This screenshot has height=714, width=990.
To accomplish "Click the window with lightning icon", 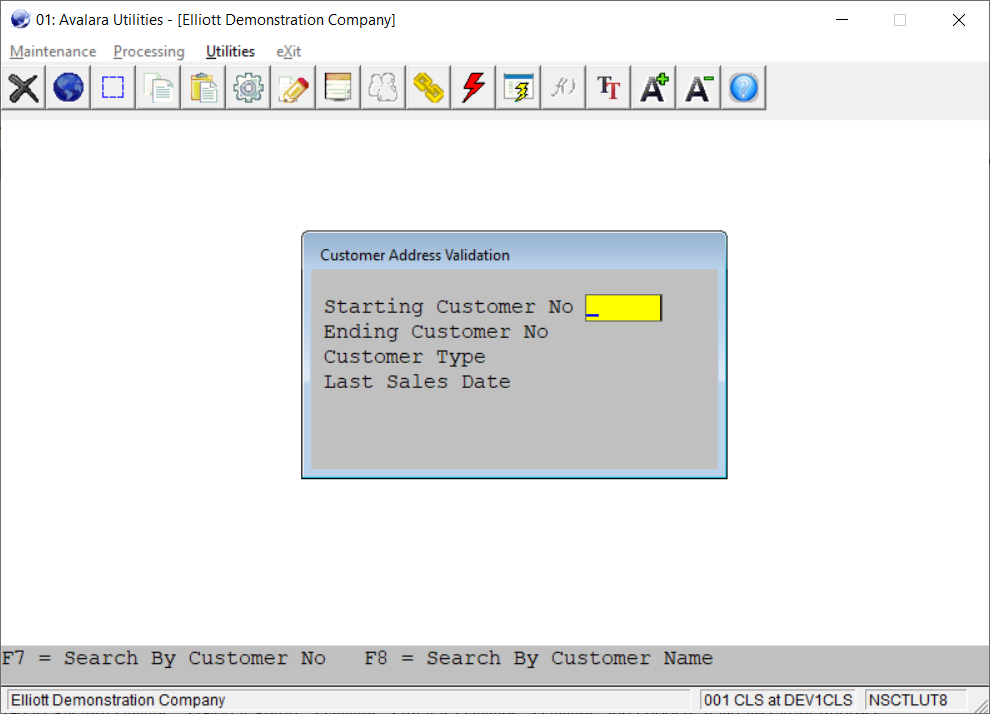I will 518,88.
